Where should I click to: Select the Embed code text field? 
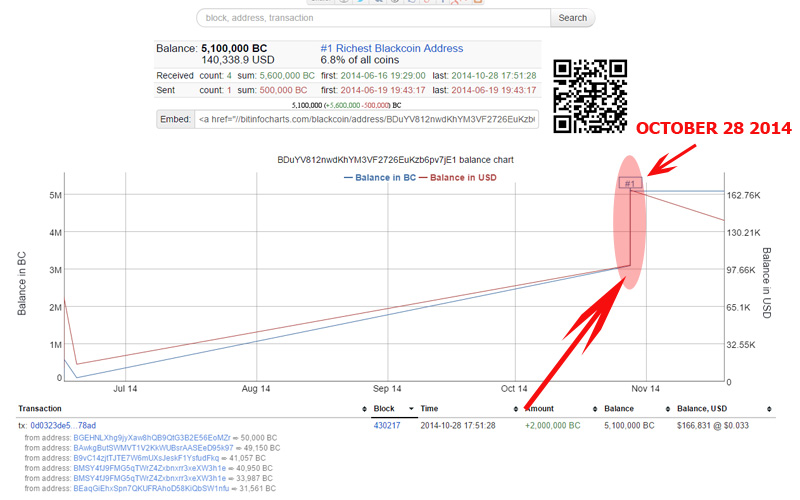click(366, 119)
